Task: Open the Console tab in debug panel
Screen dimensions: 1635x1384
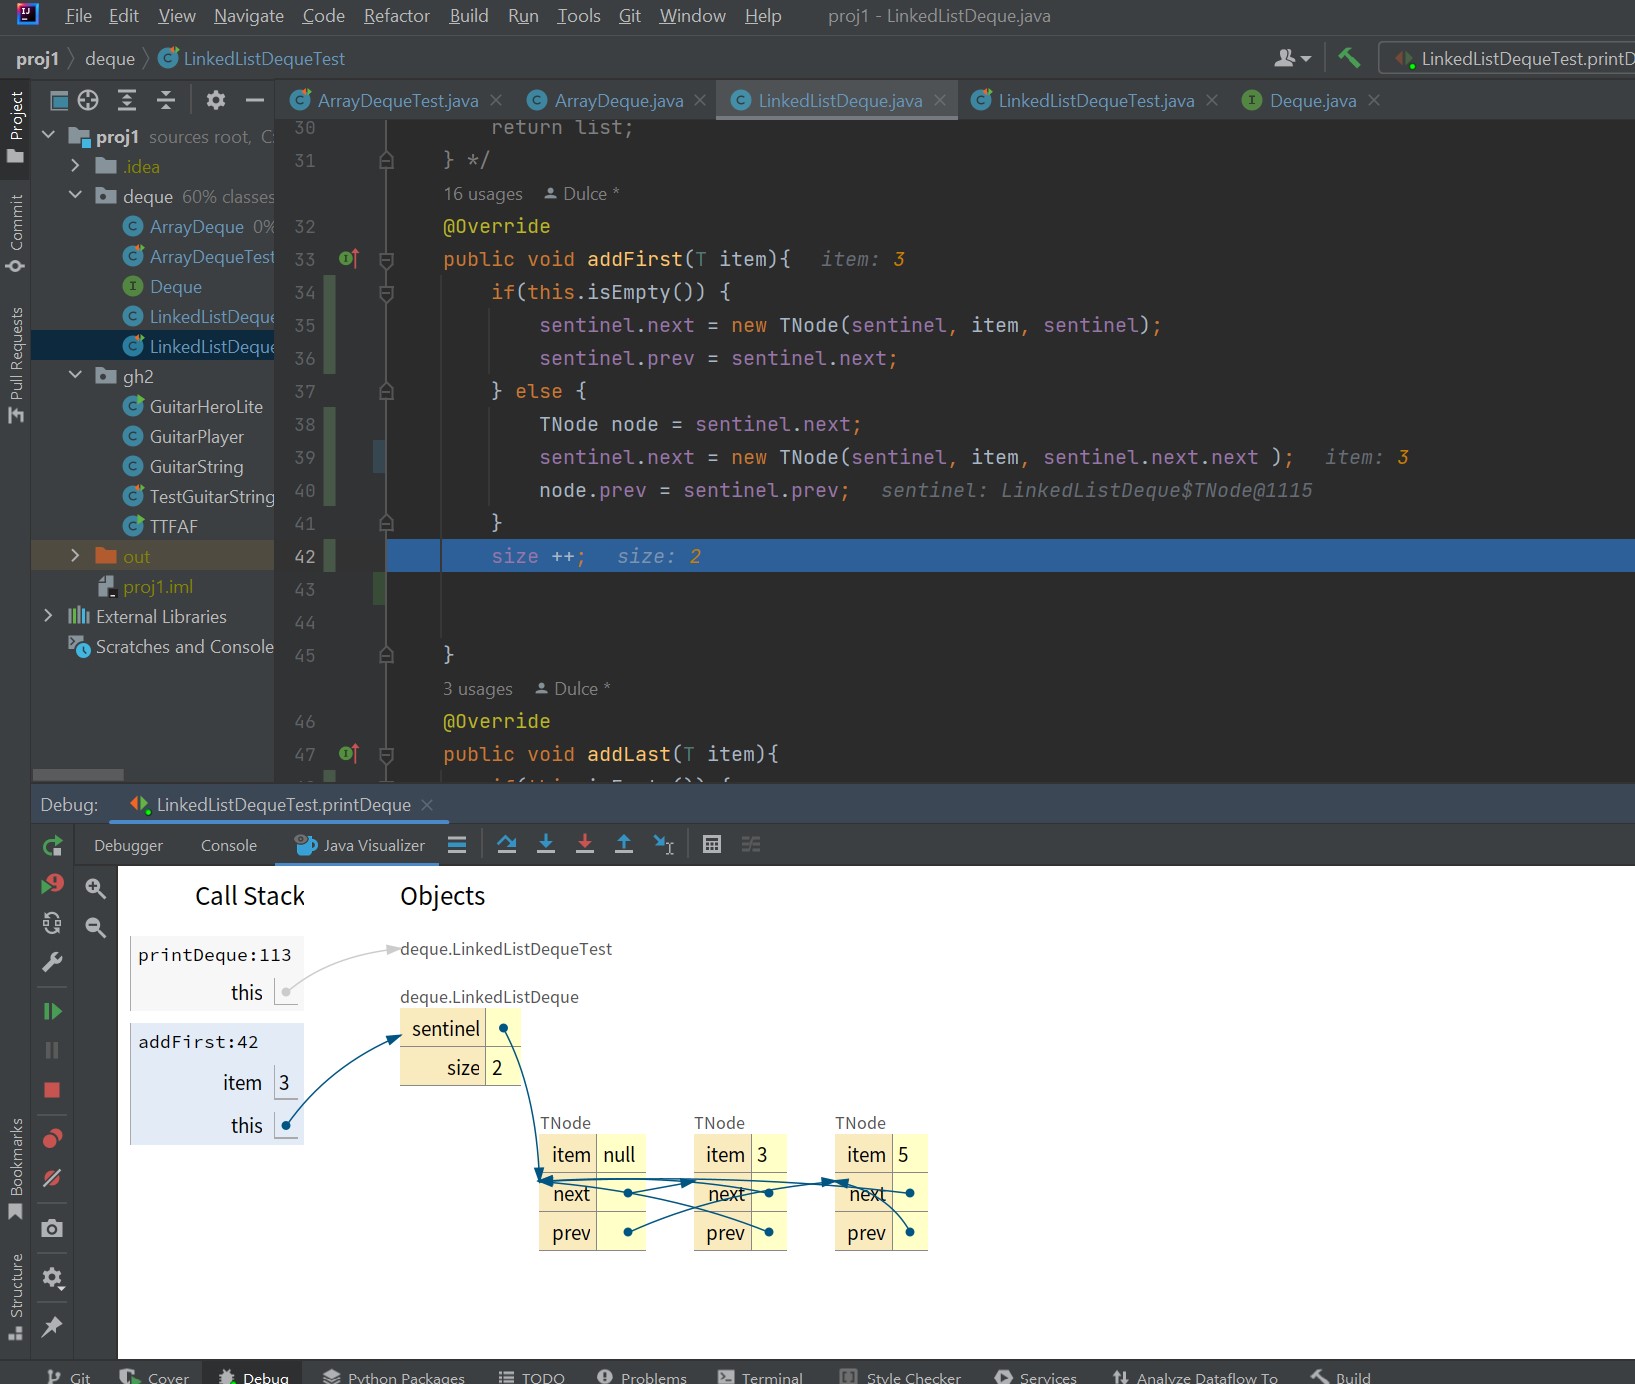Action: 228,846
